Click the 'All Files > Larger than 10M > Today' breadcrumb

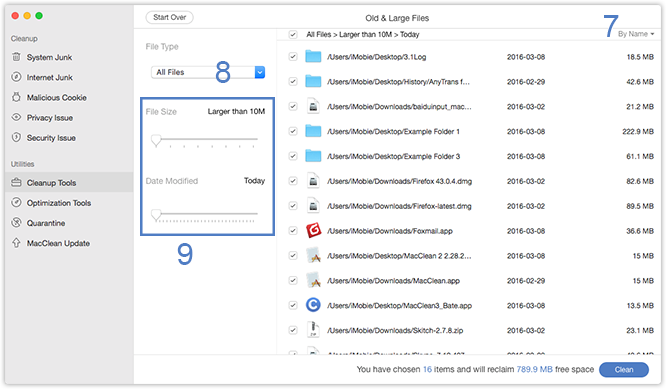coord(362,34)
